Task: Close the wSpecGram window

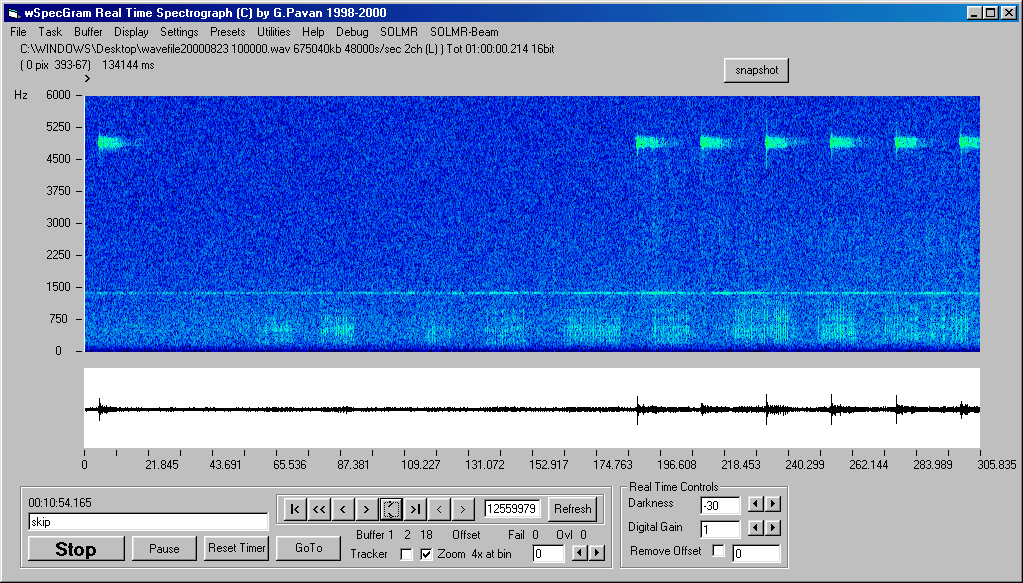Action: (1009, 12)
